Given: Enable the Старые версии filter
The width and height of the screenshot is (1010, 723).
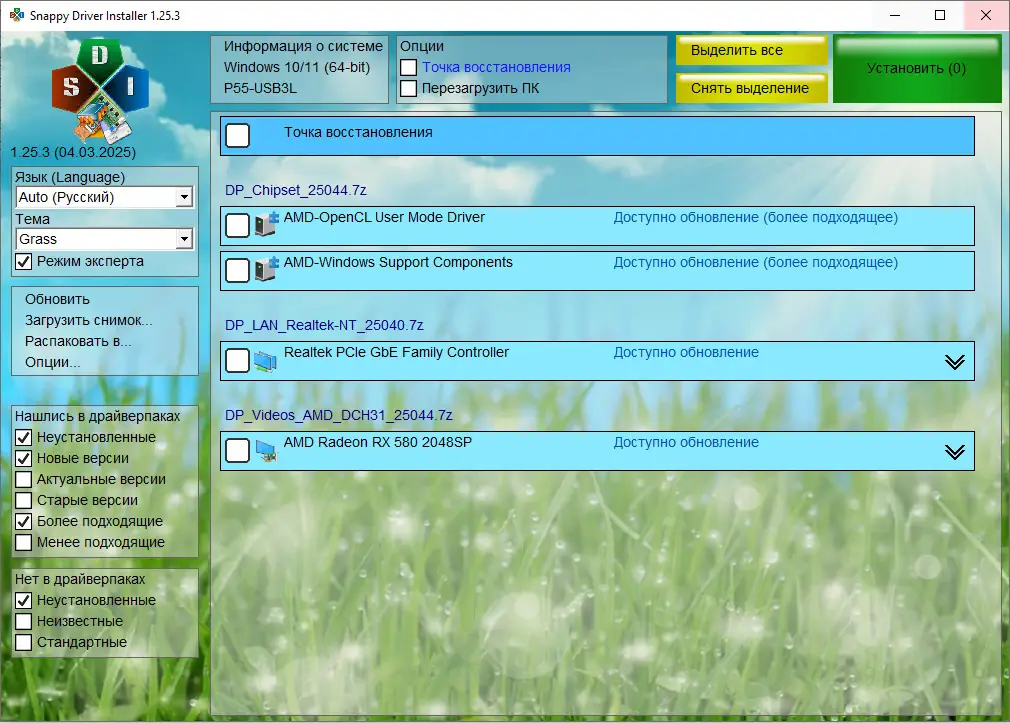Looking at the screenshot, I should click(x=24, y=500).
